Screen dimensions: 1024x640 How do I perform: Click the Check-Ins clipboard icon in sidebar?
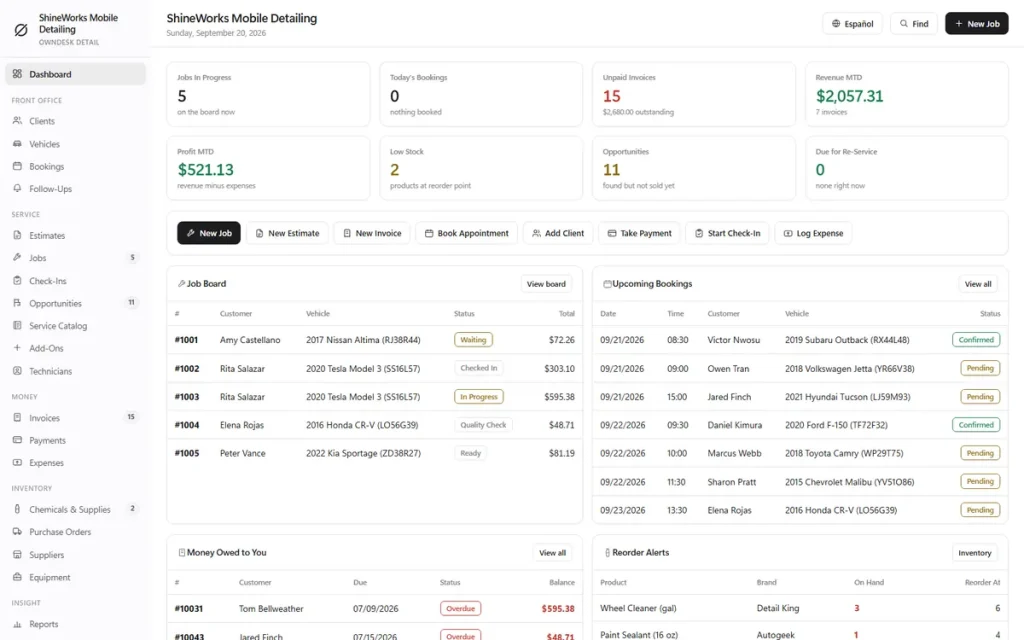click(18, 280)
